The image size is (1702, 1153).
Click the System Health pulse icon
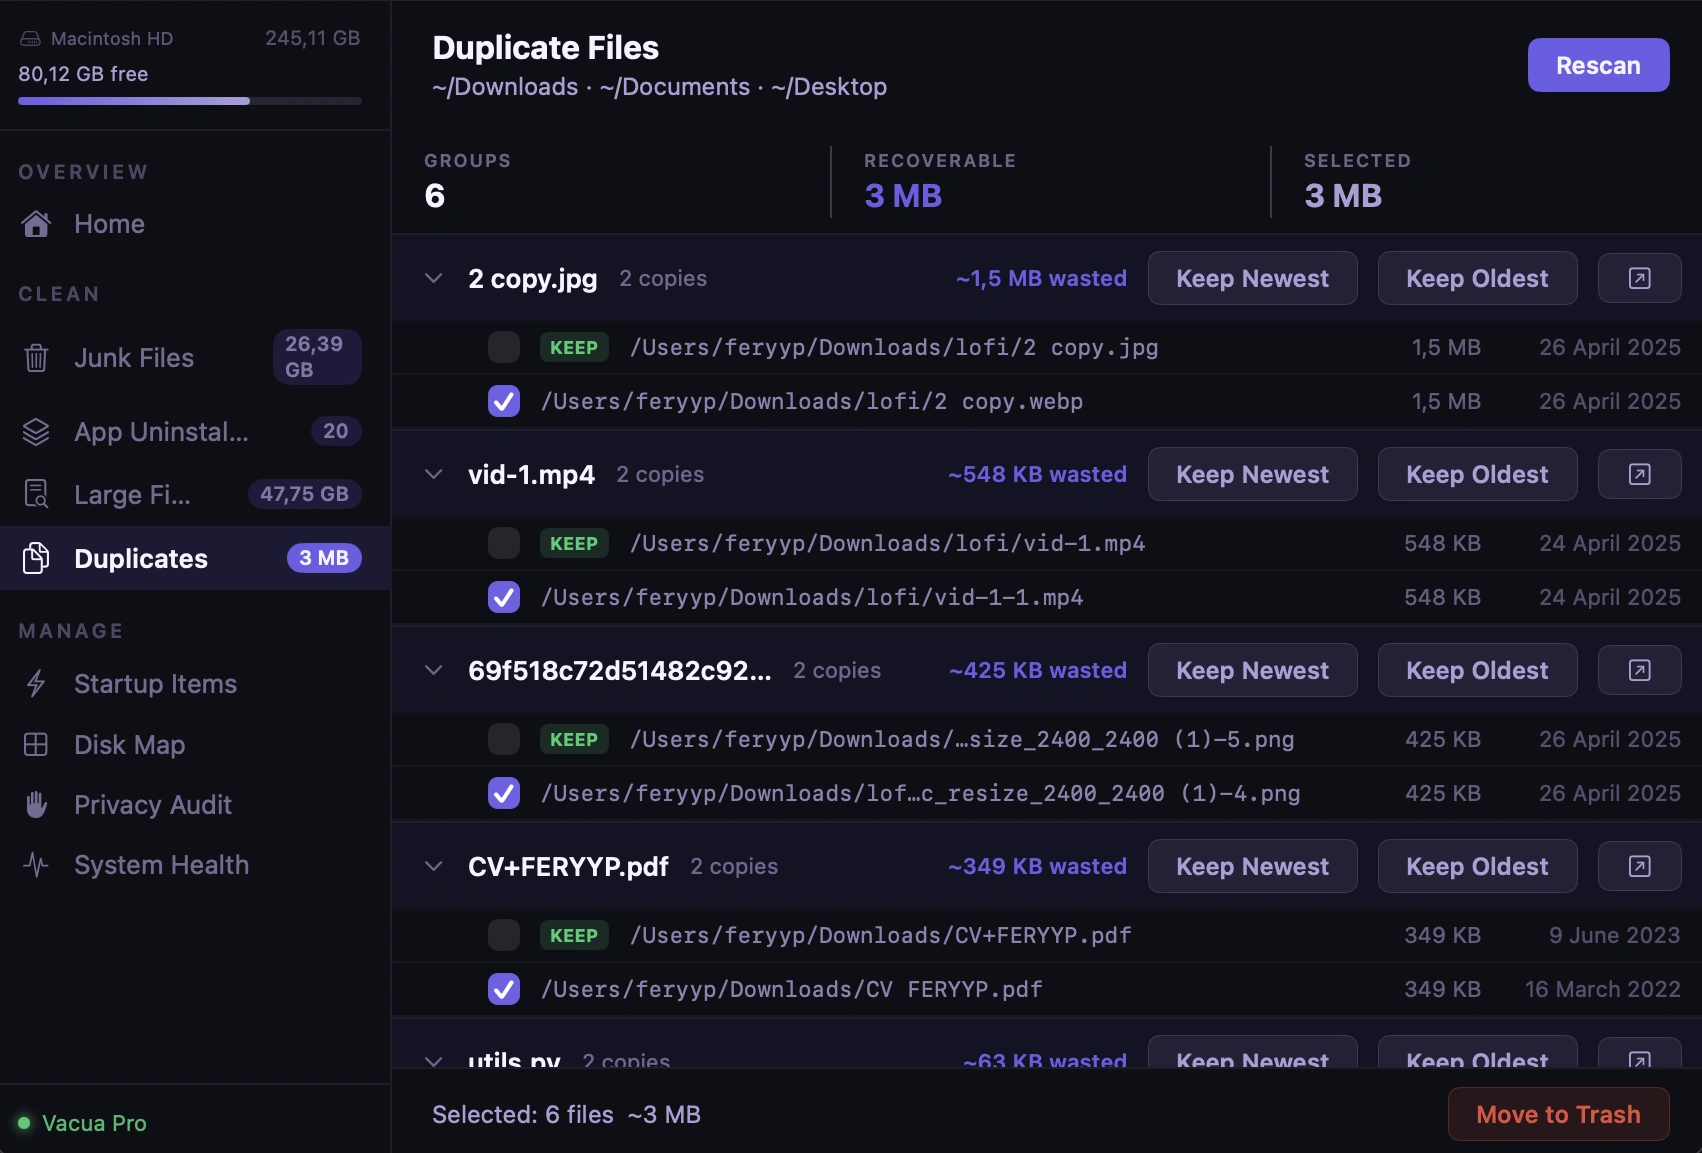36,865
